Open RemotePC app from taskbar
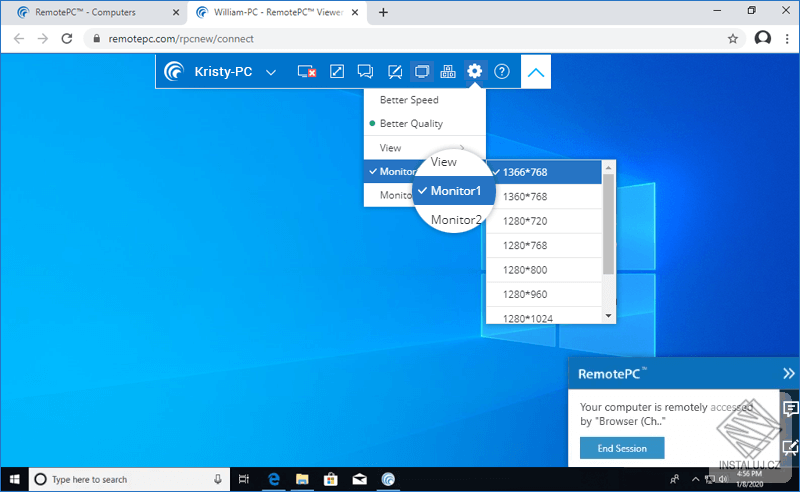 point(388,479)
